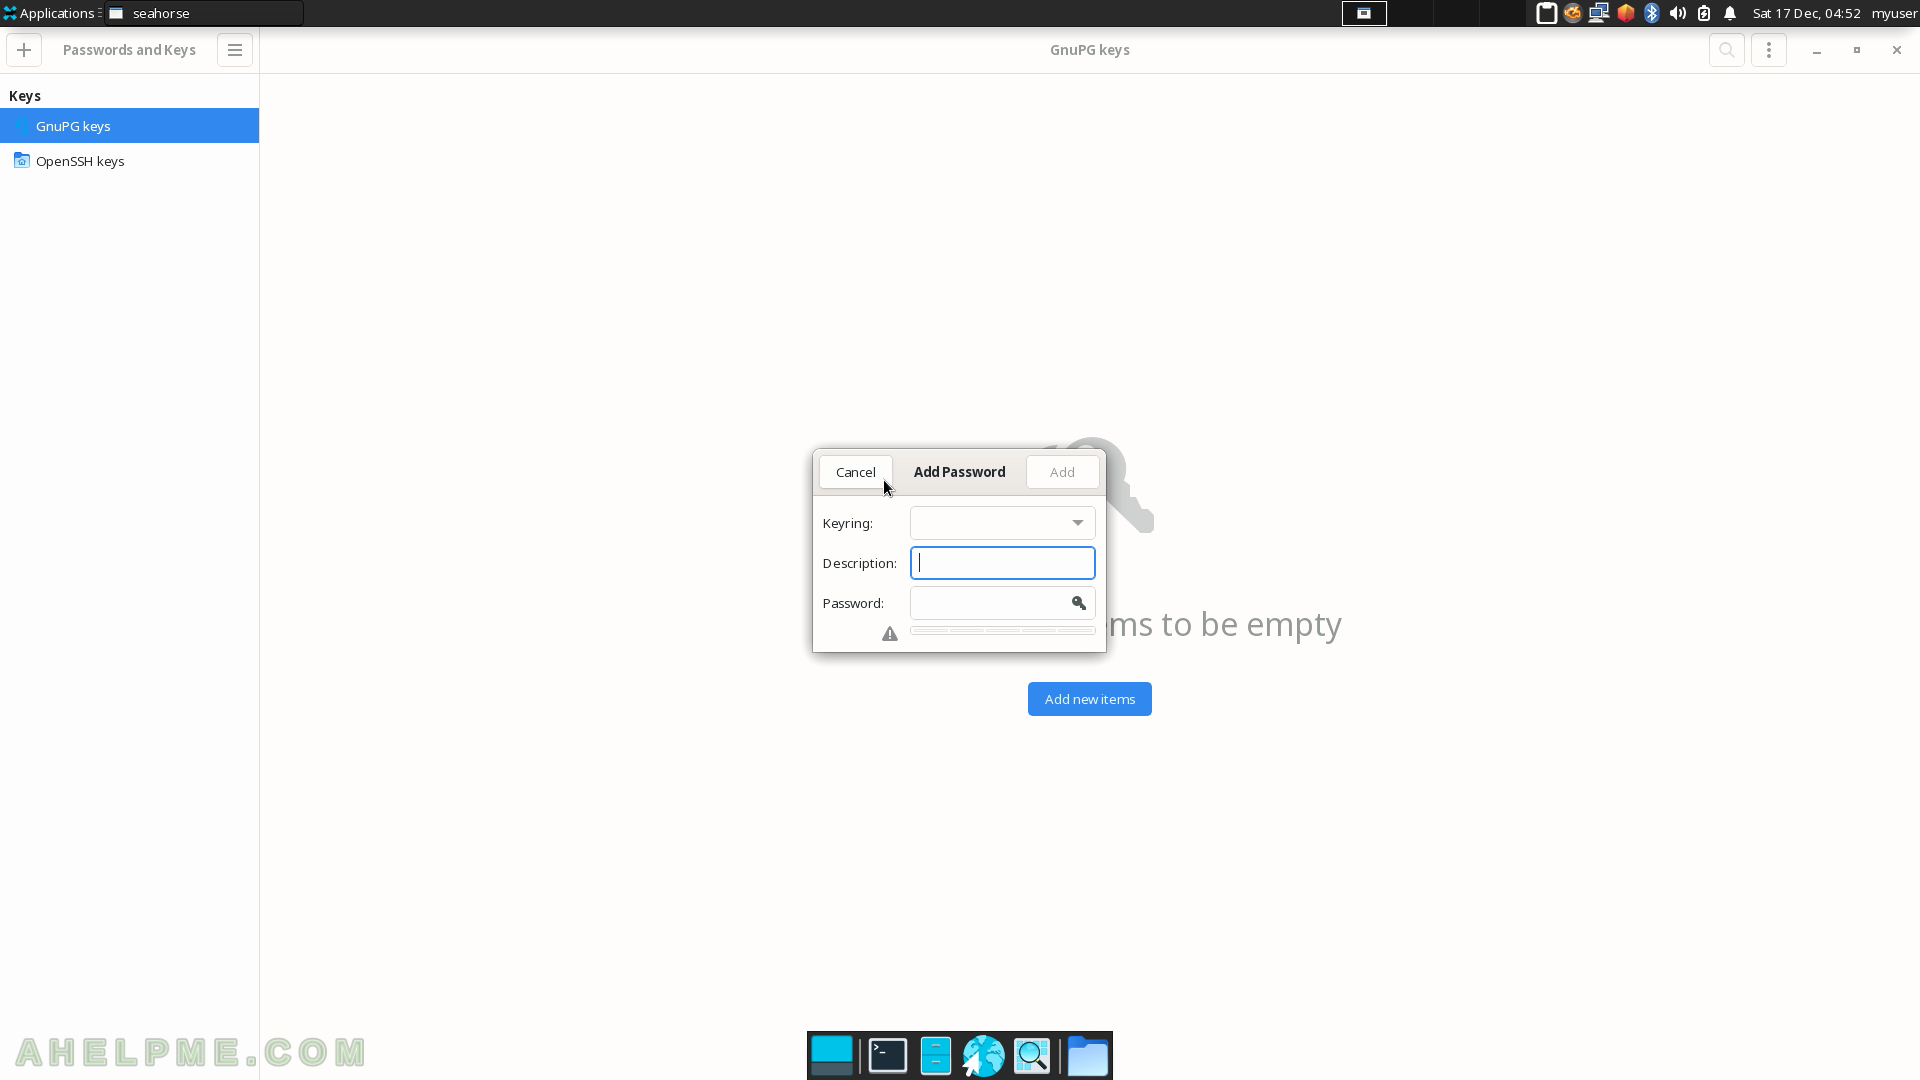Open the search icon in the seahorse header

tap(1727, 50)
